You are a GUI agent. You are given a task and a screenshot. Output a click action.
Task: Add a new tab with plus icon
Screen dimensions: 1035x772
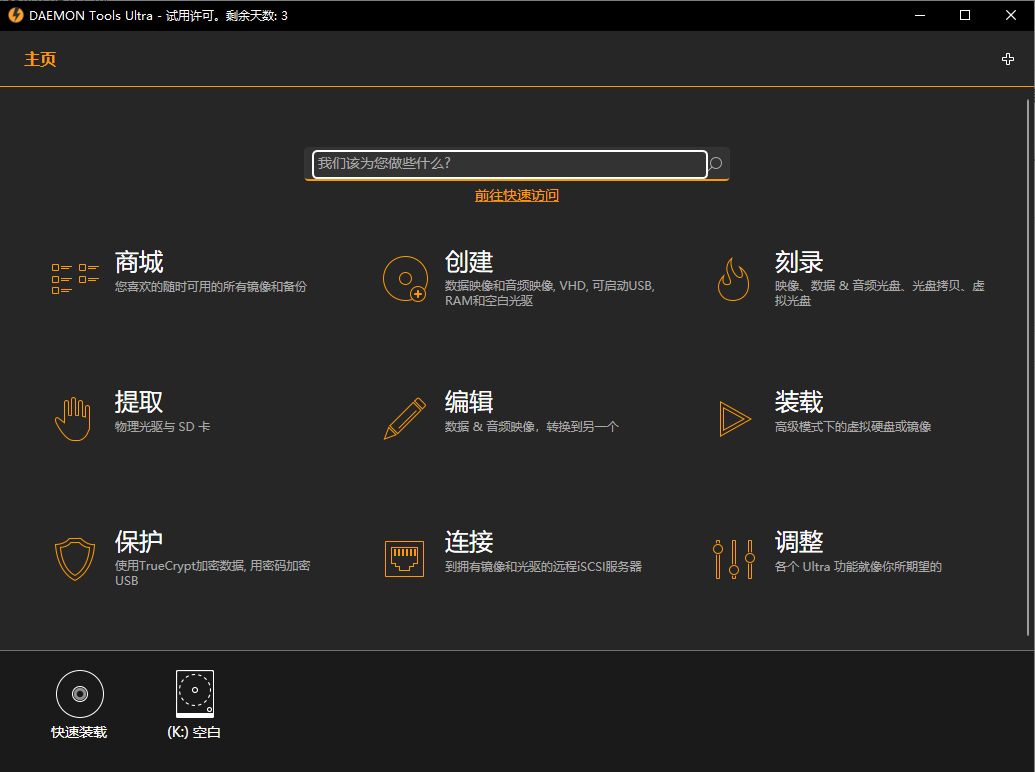coord(1007,59)
